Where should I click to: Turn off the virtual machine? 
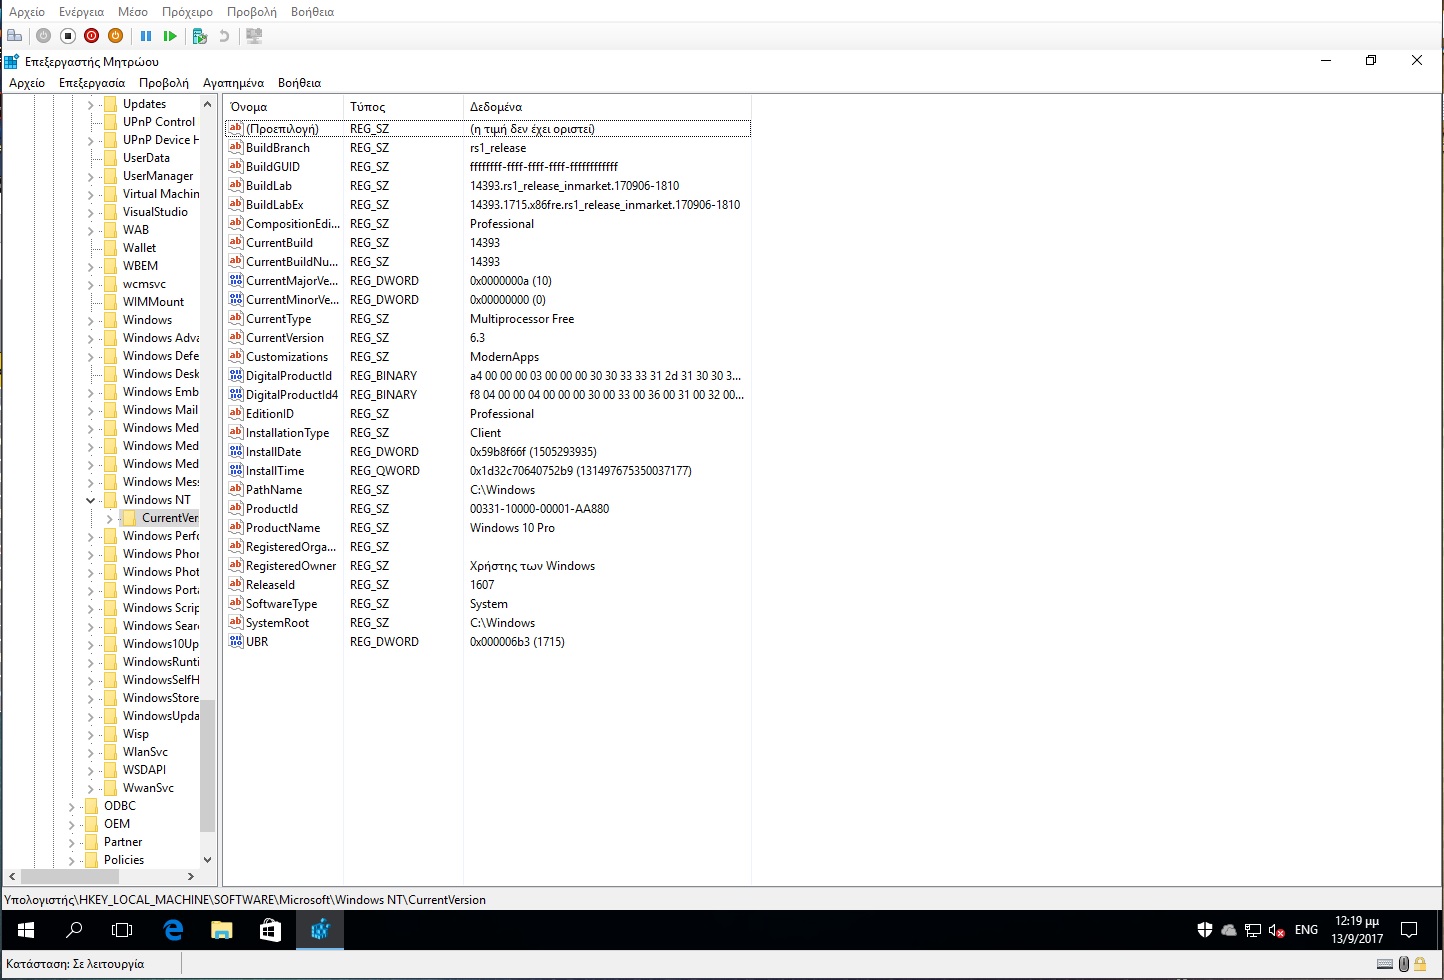68,36
